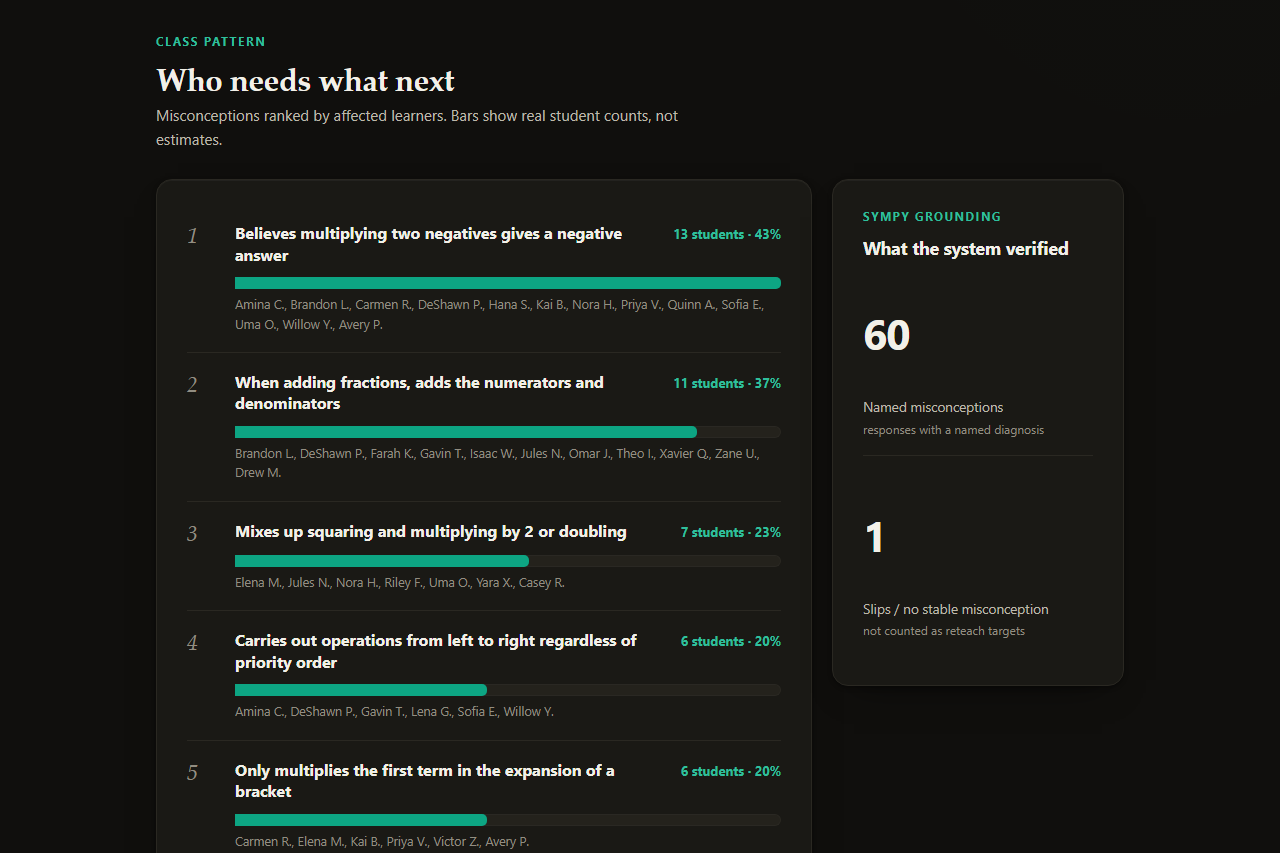Click the rank number 3 marker
This screenshot has width=1280, height=853.
[192, 534]
